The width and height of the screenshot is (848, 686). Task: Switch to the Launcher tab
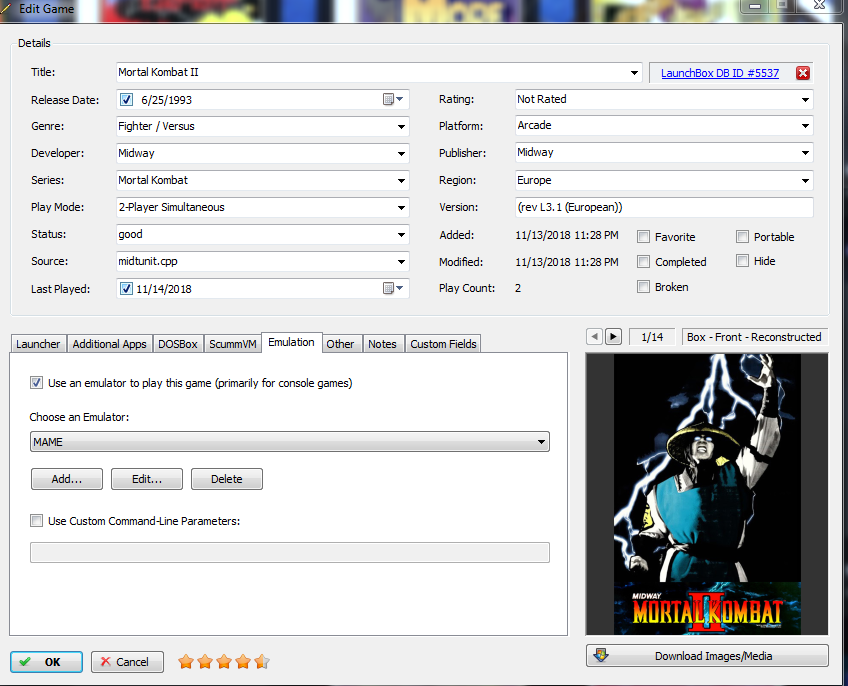coord(38,344)
